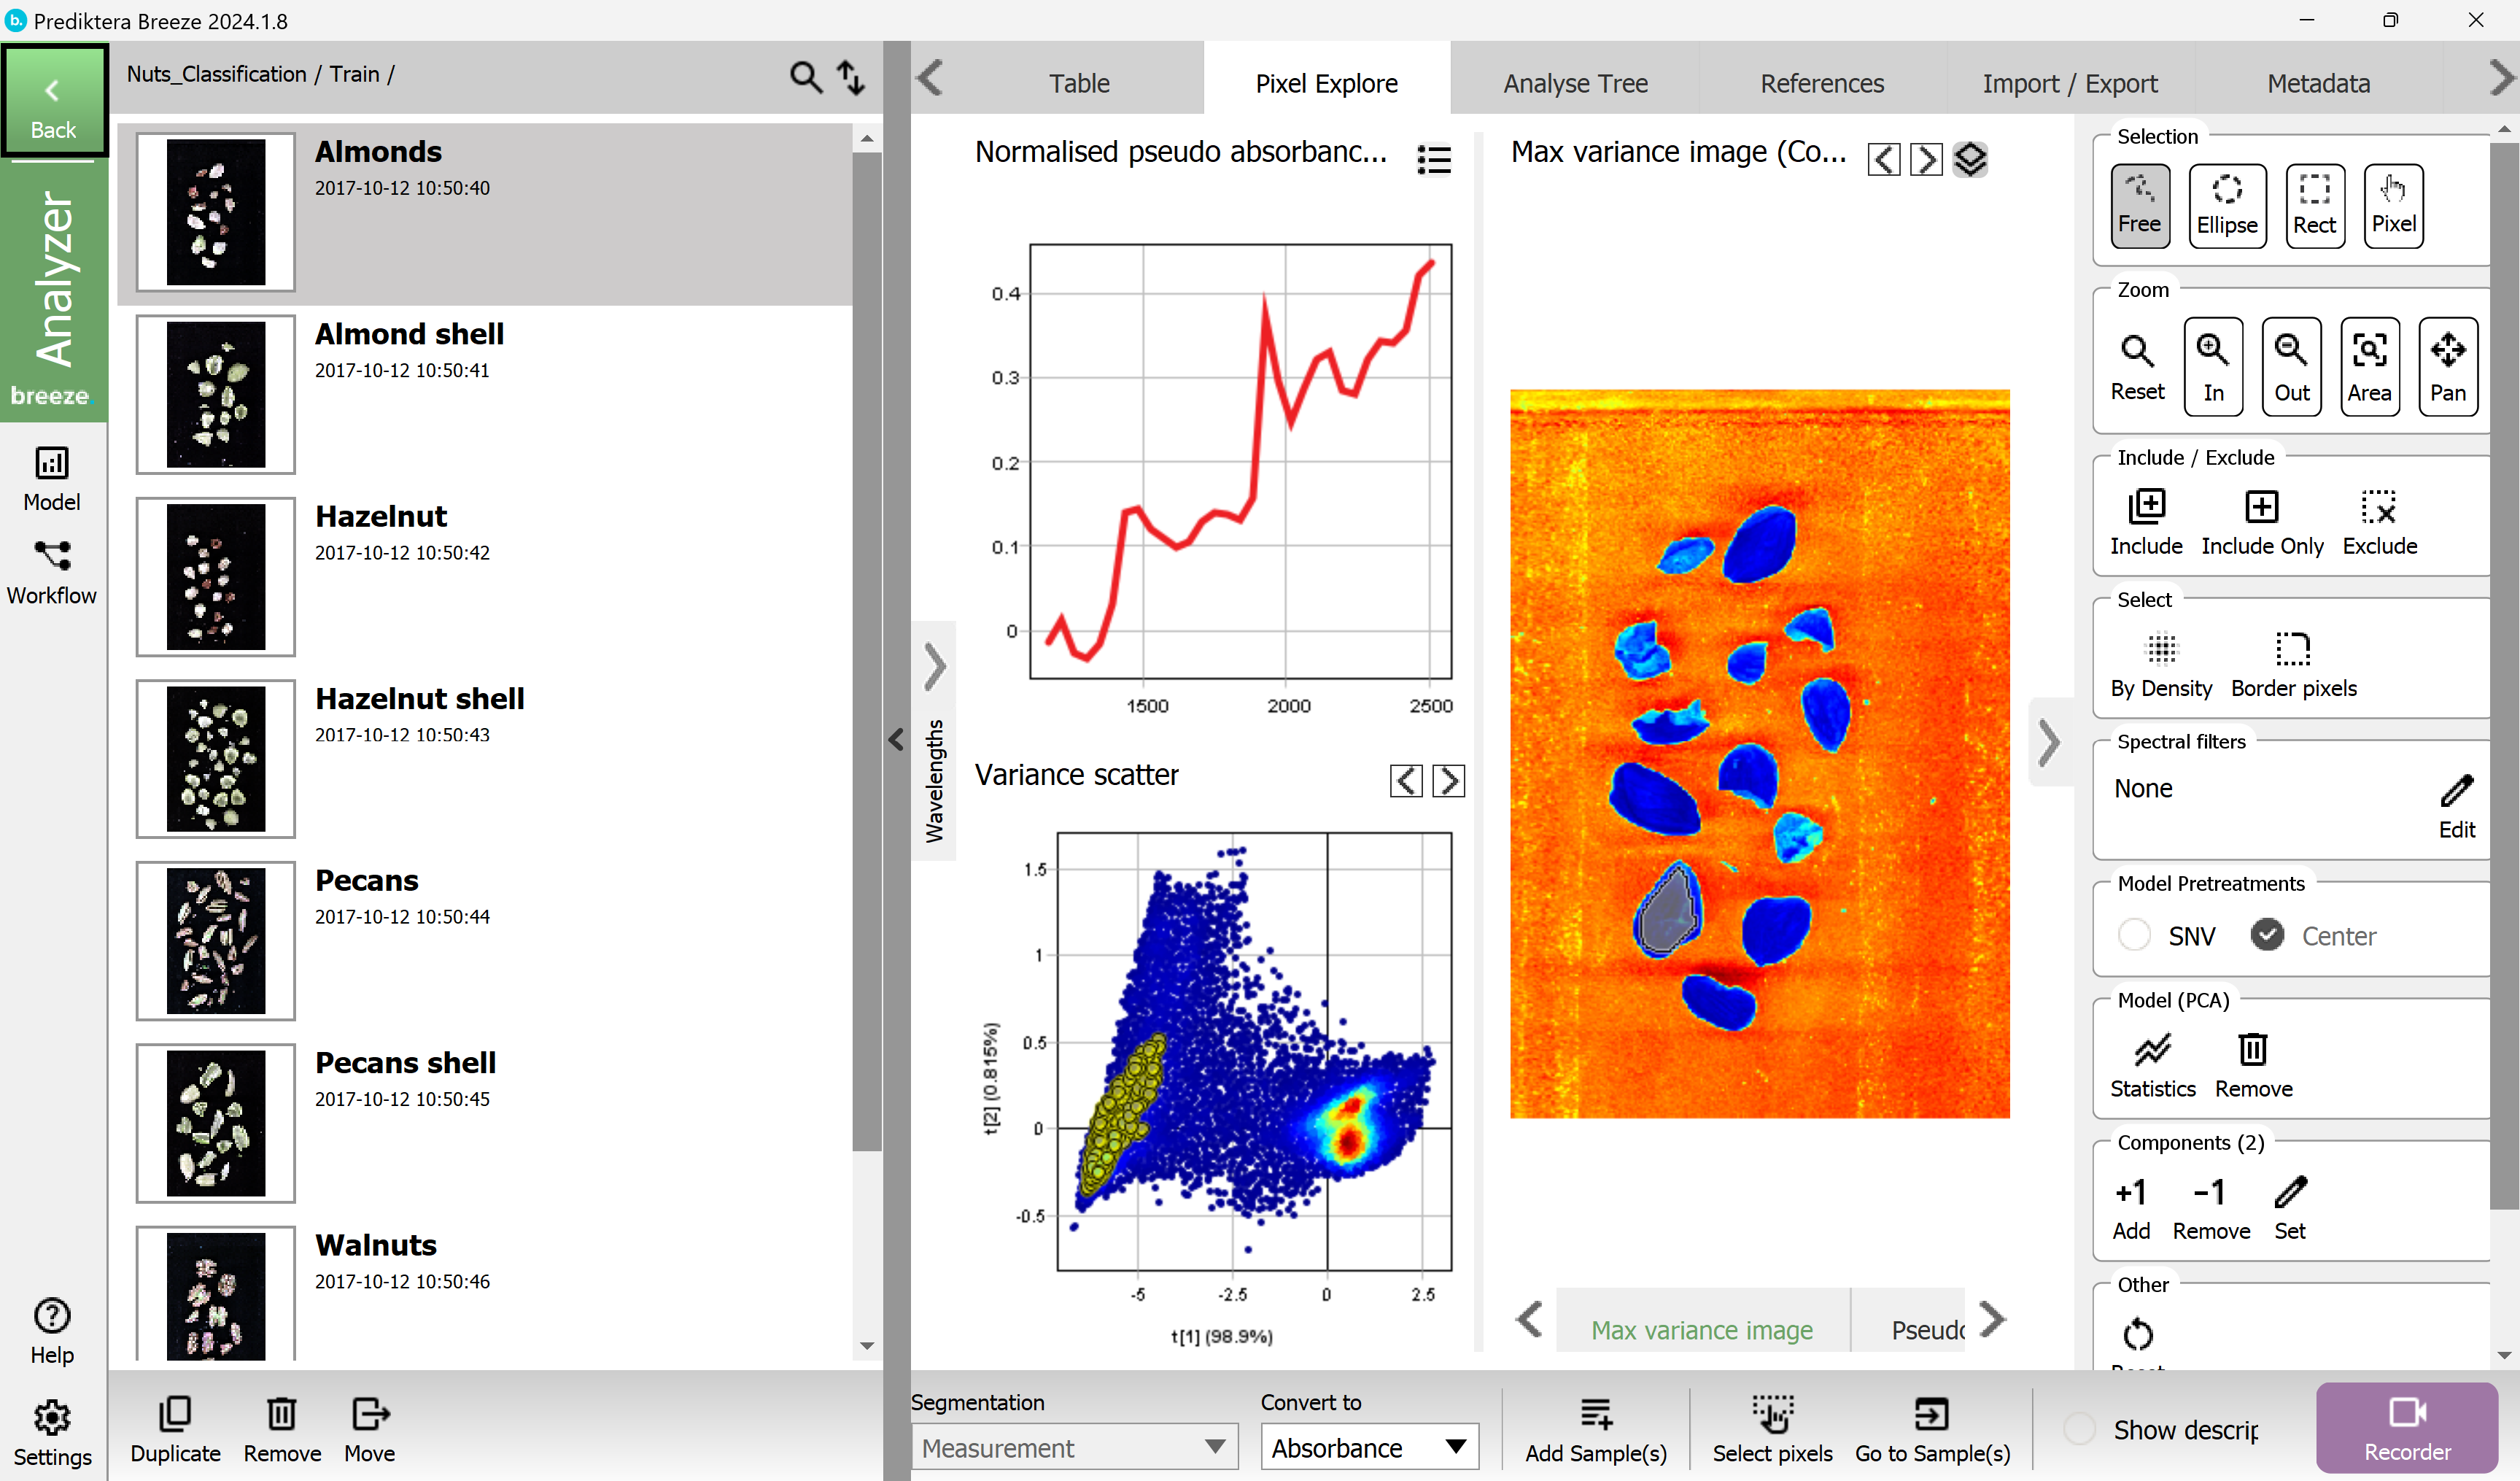2520x1481 pixels.
Task: Expand the Wavelengths side panel chevron
Action: pos(934,666)
